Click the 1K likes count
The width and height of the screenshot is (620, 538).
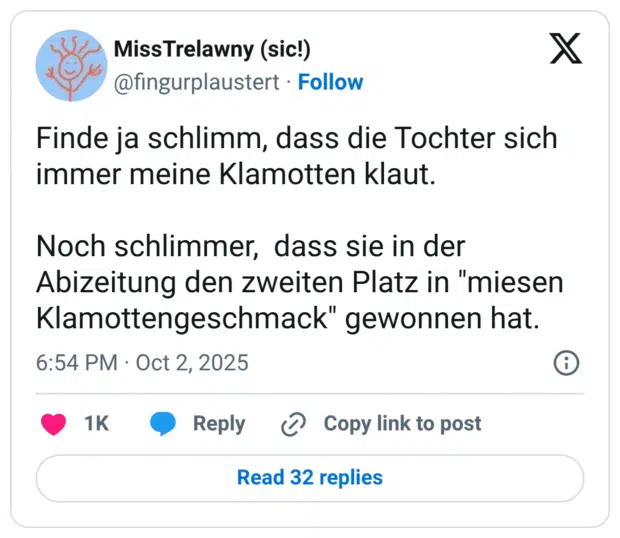coord(97,424)
